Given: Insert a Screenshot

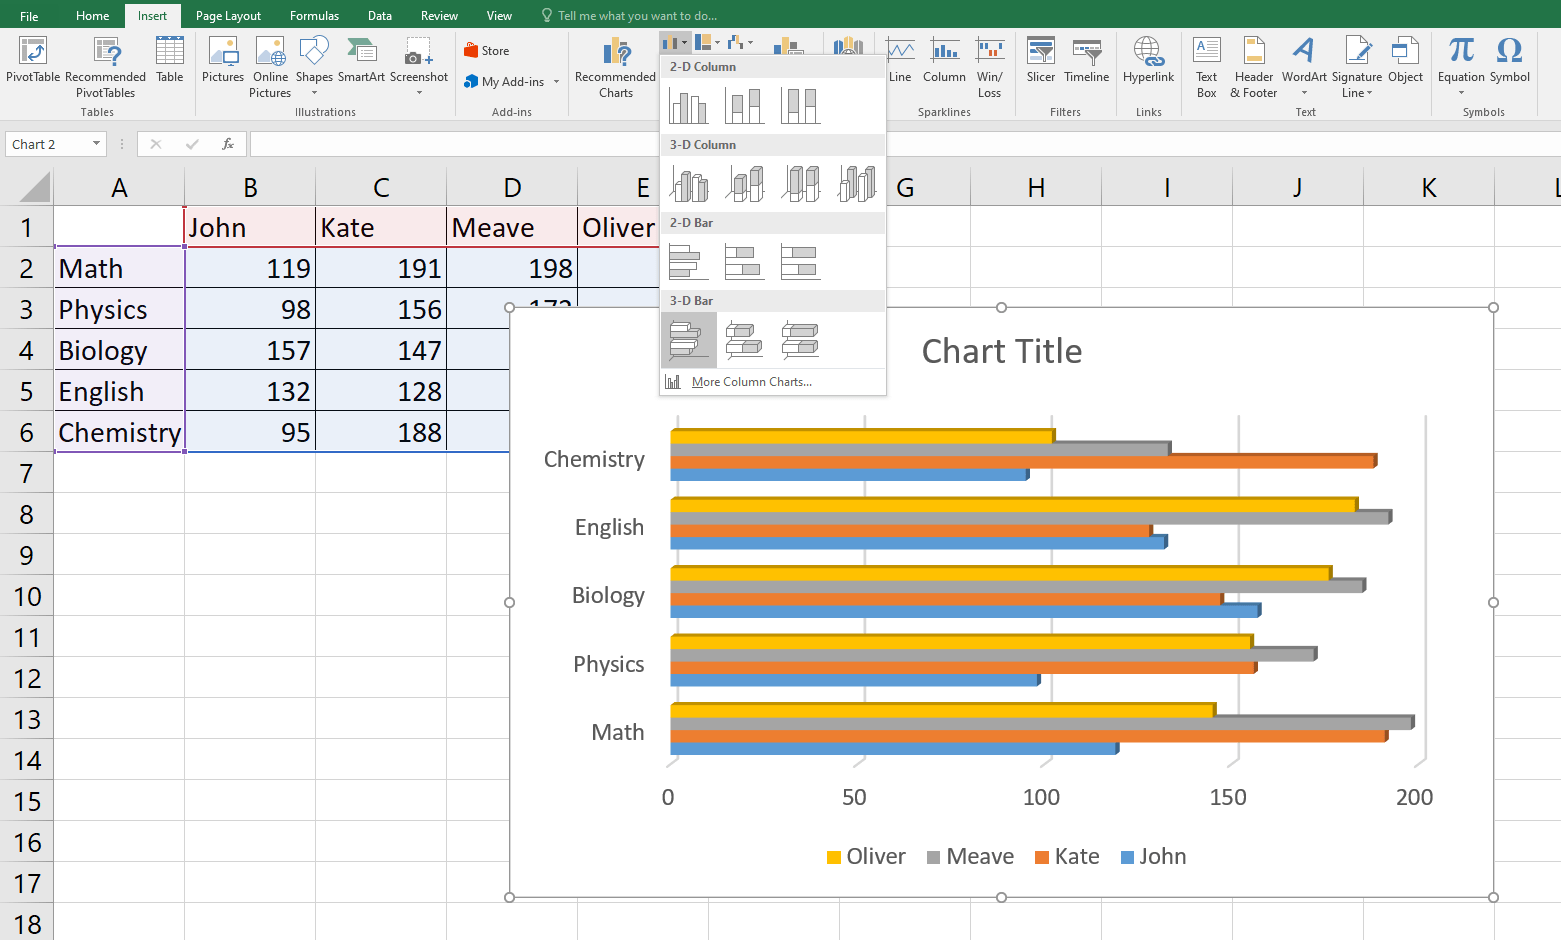Looking at the screenshot, I should pos(418,62).
